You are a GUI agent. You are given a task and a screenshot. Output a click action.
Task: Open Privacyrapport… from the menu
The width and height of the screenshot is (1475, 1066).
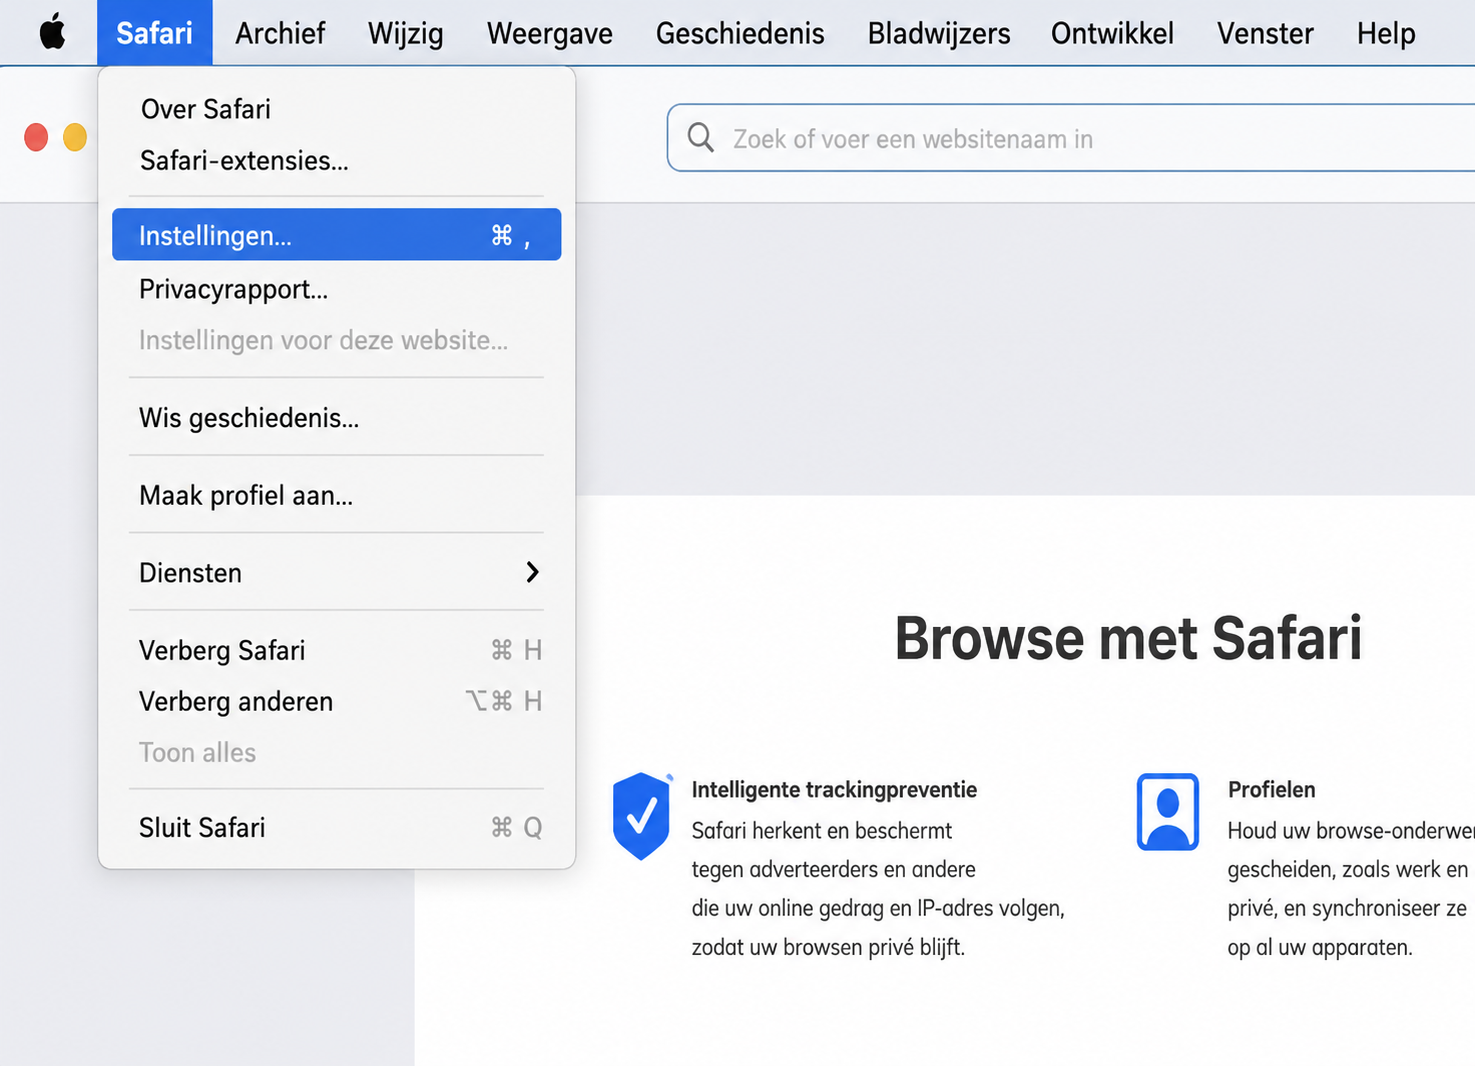coord(336,289)
